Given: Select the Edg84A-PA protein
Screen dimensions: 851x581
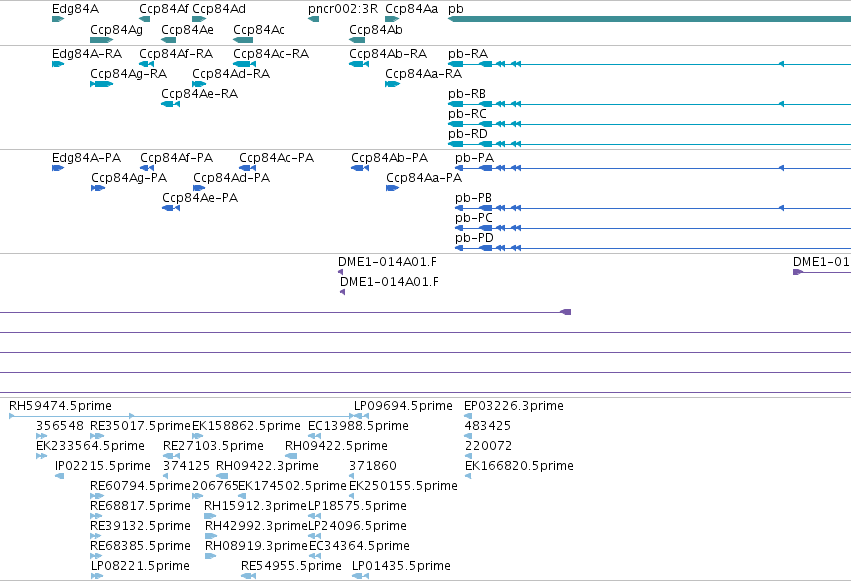Looking at the screenshot, I should click(58, 168).
